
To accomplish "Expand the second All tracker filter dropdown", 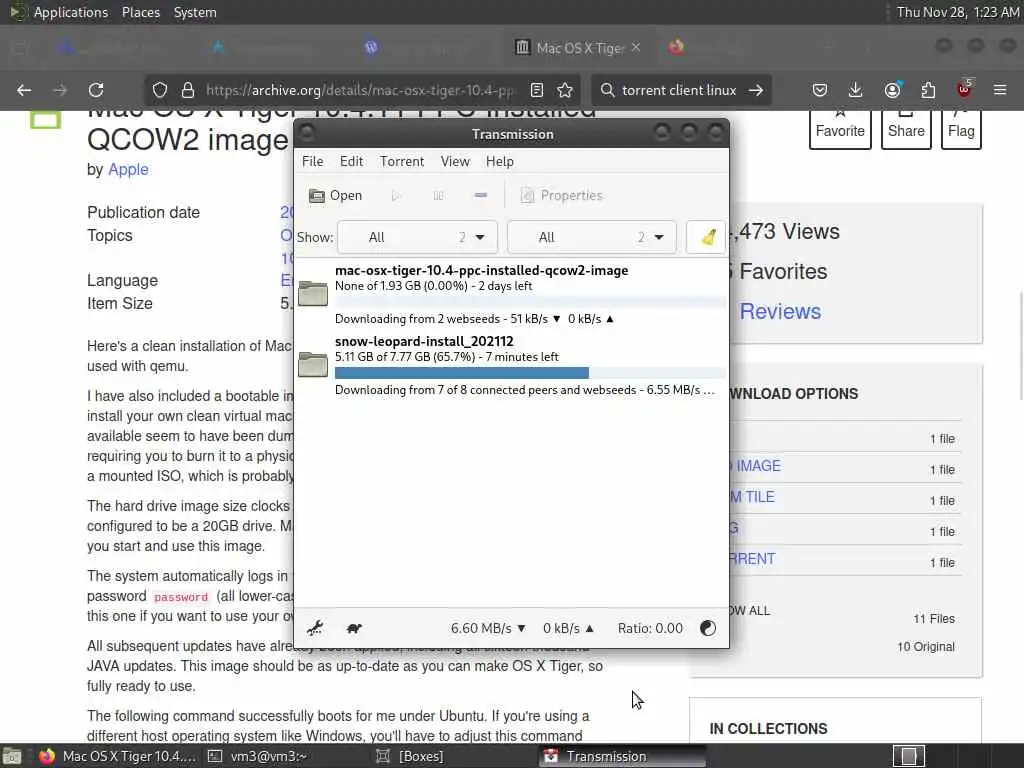I will click(x=592, y=237).
